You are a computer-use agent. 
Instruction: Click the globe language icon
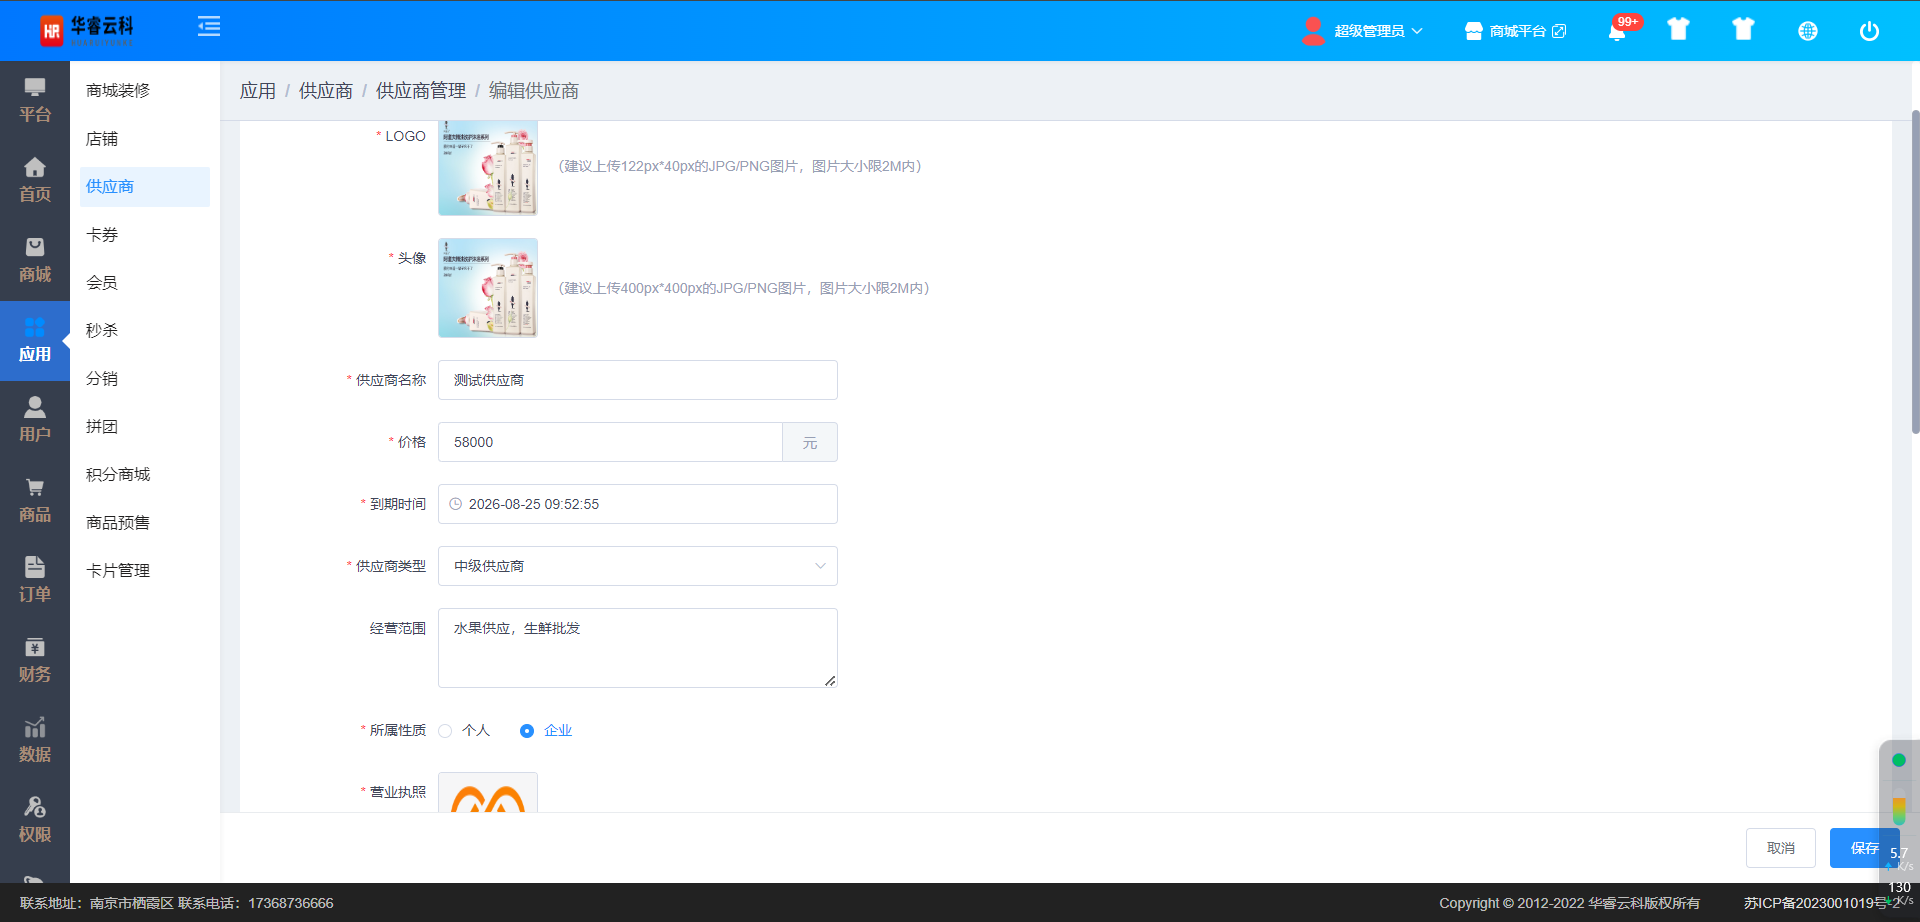[1807, 31]
